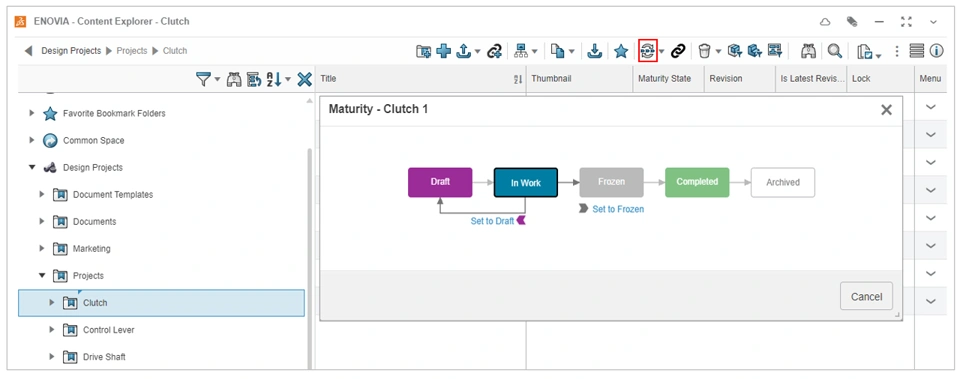Click the star favorites icon in toolbar

pyautogui.click(x=621, y=51)
